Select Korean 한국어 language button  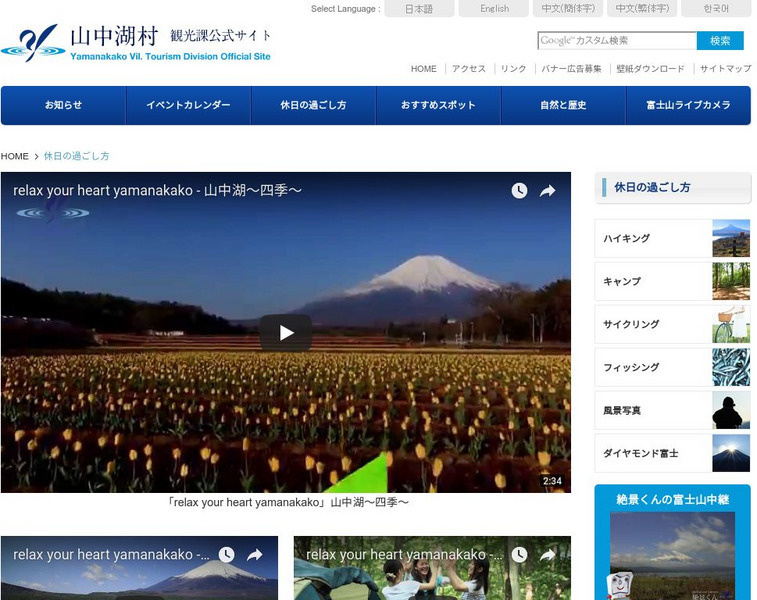tap(716, 9)
